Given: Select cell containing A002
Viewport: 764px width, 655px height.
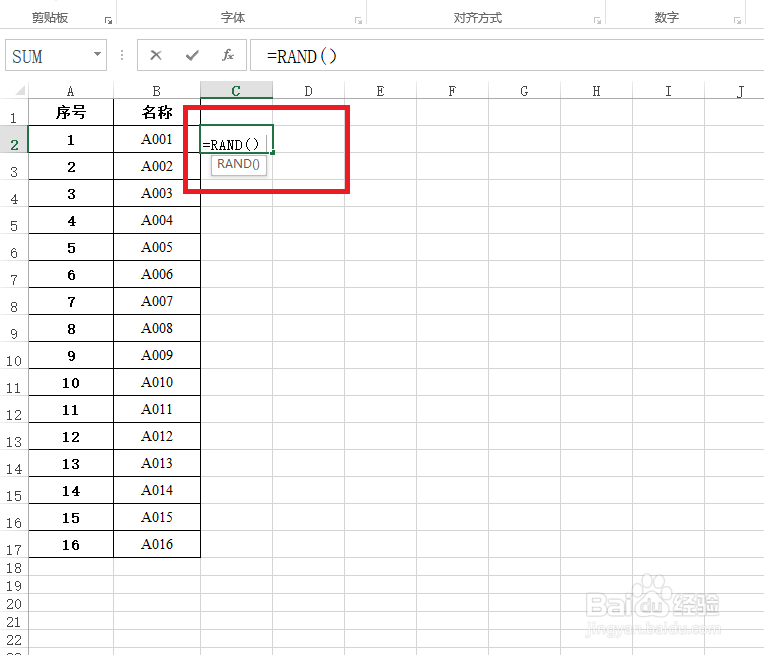Looking at the screenshot, I should [157, 167].
